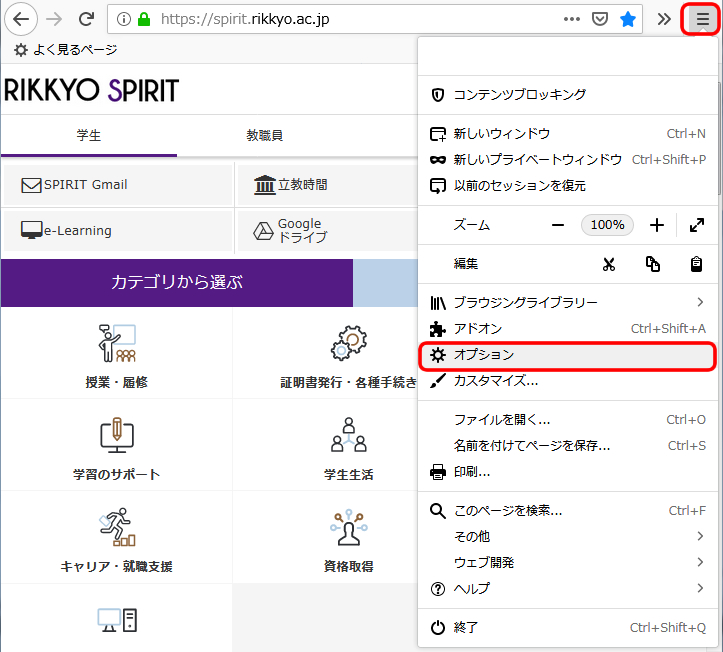Open the Google ドライブ link

click(x=327, y=230)
